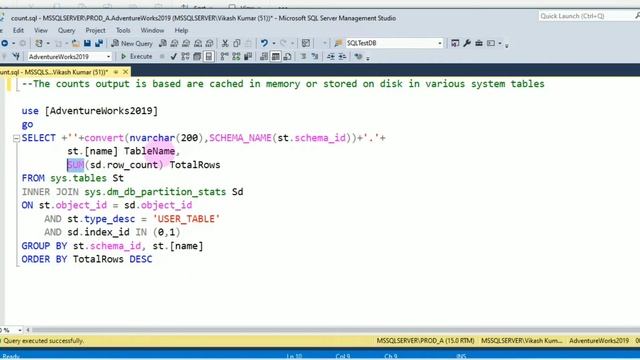Expand the Undo history dropdown arrow

[273, 43]
